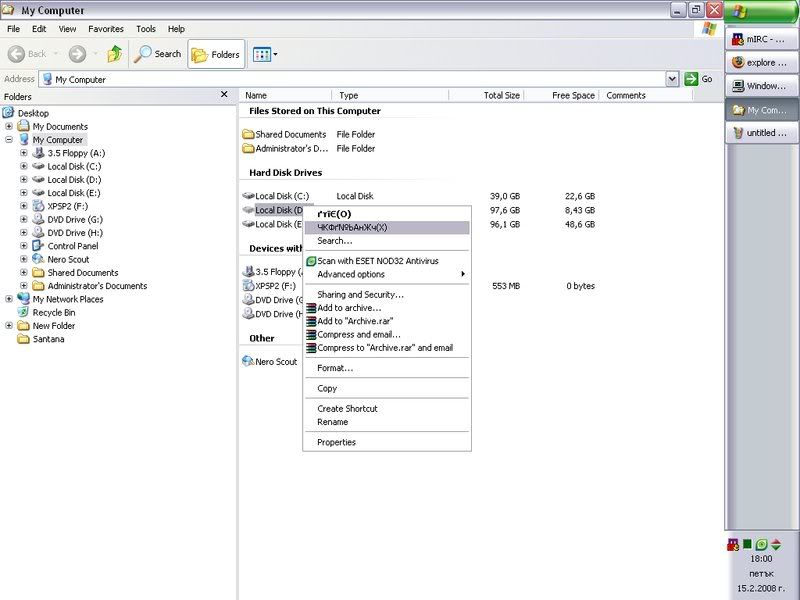800x600 pixels.
Task: Open the Address bar dropdown arrow
Action: [671, 79]
